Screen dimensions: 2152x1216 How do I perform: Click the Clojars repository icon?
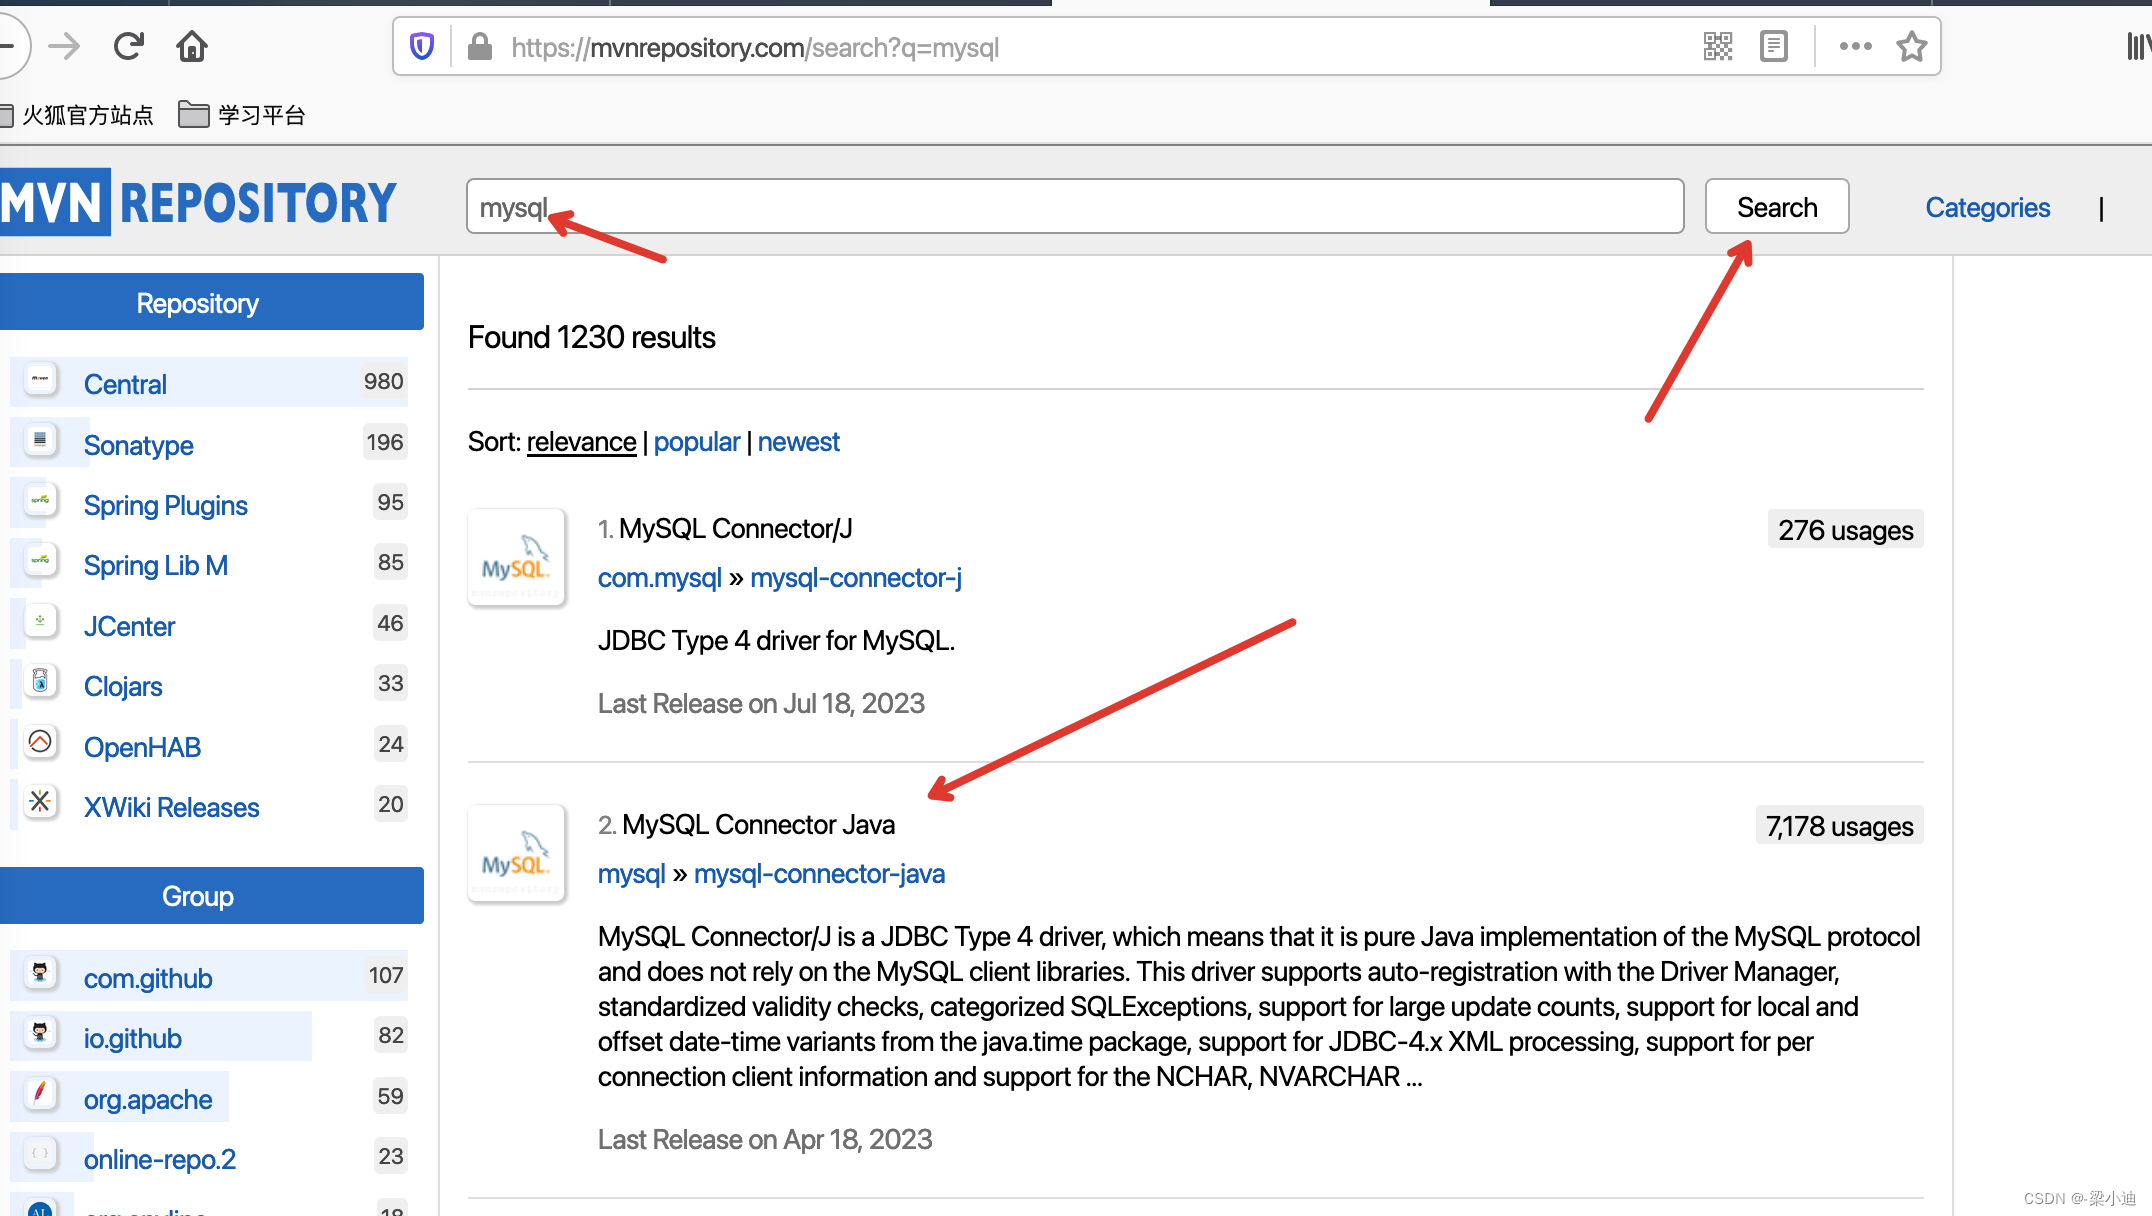point(40,681)
